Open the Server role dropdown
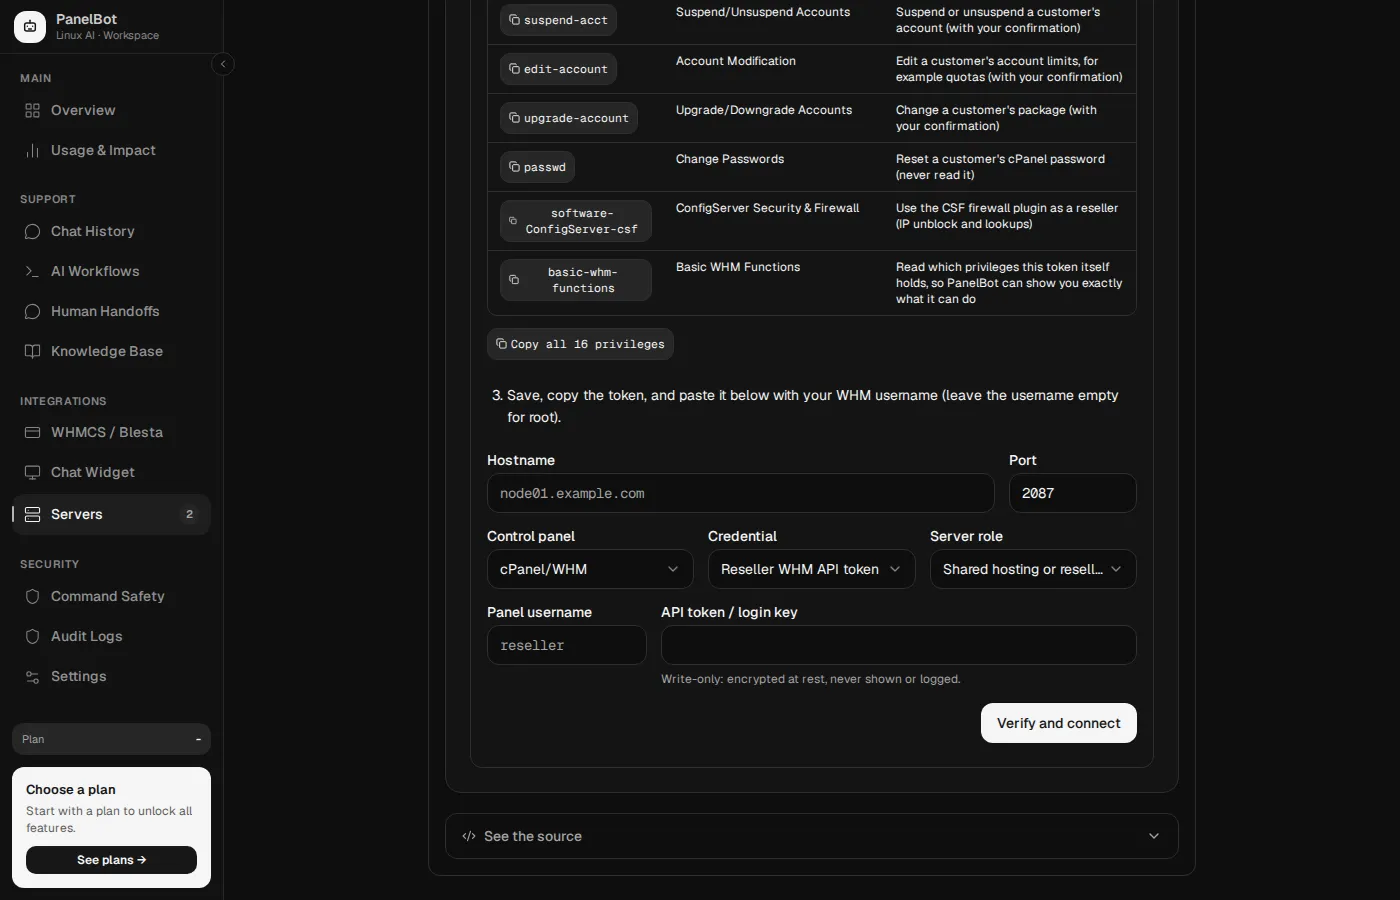 click(x=1033, y=569)
